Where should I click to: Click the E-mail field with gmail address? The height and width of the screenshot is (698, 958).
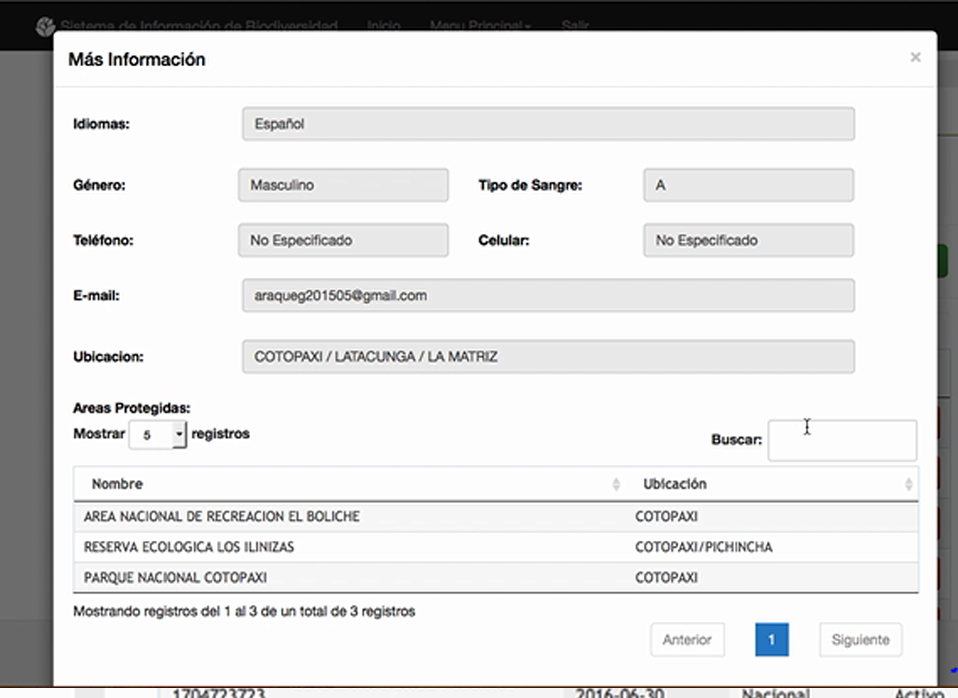coord(547,296)
